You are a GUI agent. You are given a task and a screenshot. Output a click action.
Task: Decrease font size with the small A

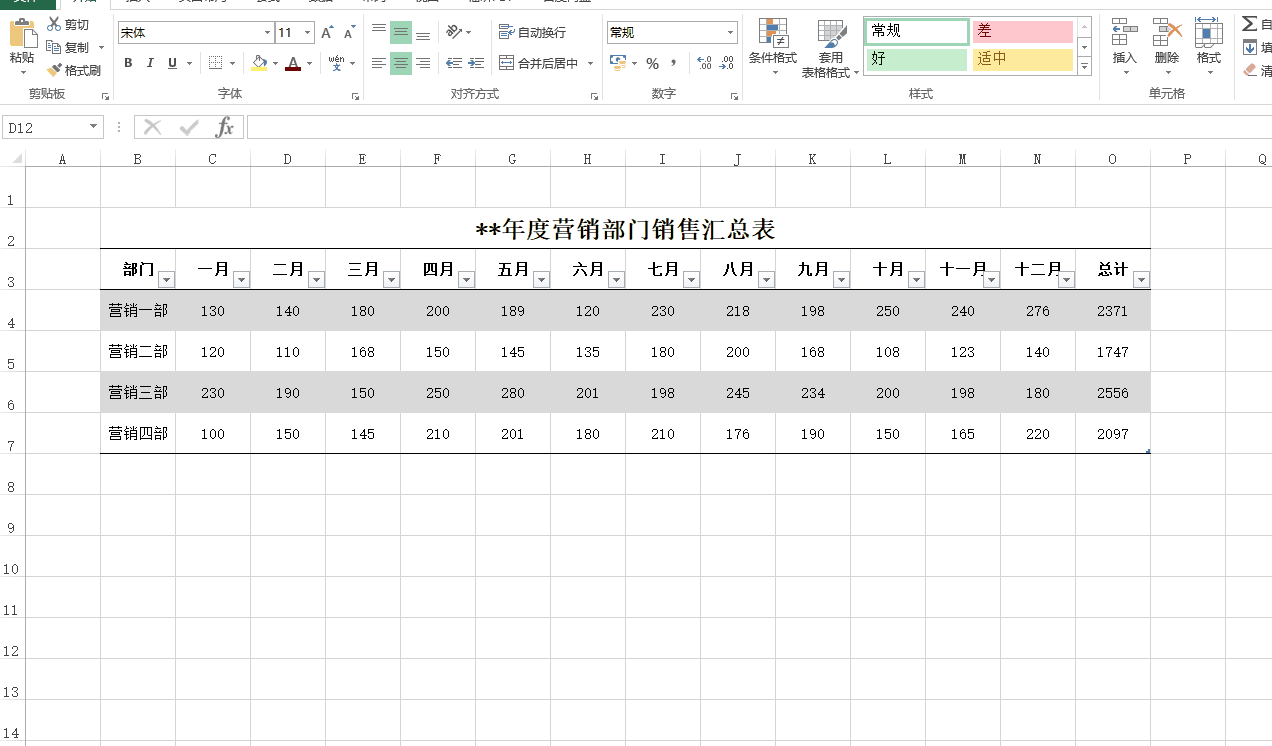[349, 33]
